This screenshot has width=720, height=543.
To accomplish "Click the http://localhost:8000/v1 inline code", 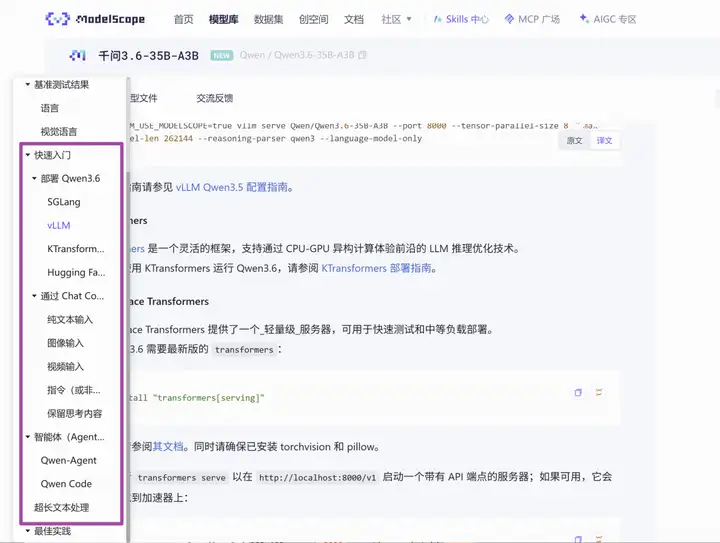I will coord(317,477).
